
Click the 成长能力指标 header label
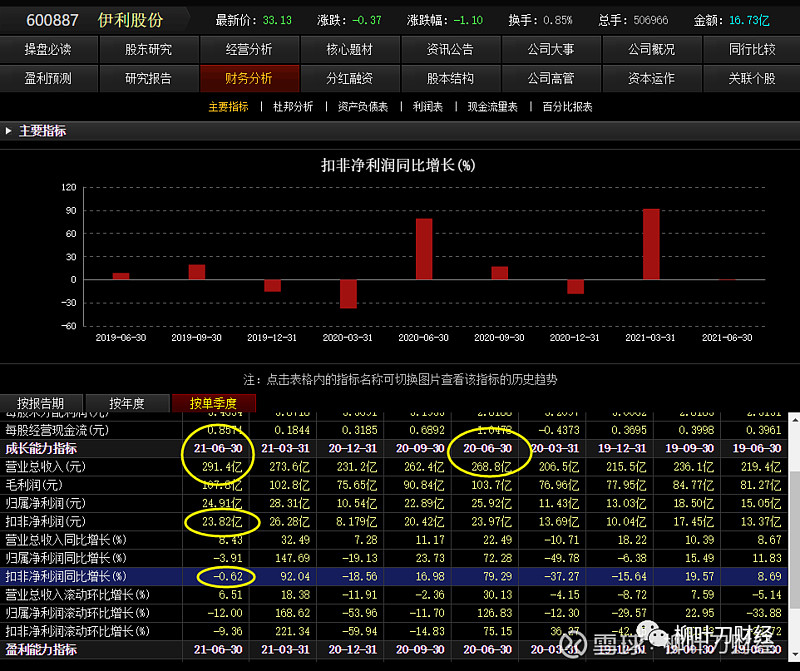[x=41, y=449]
